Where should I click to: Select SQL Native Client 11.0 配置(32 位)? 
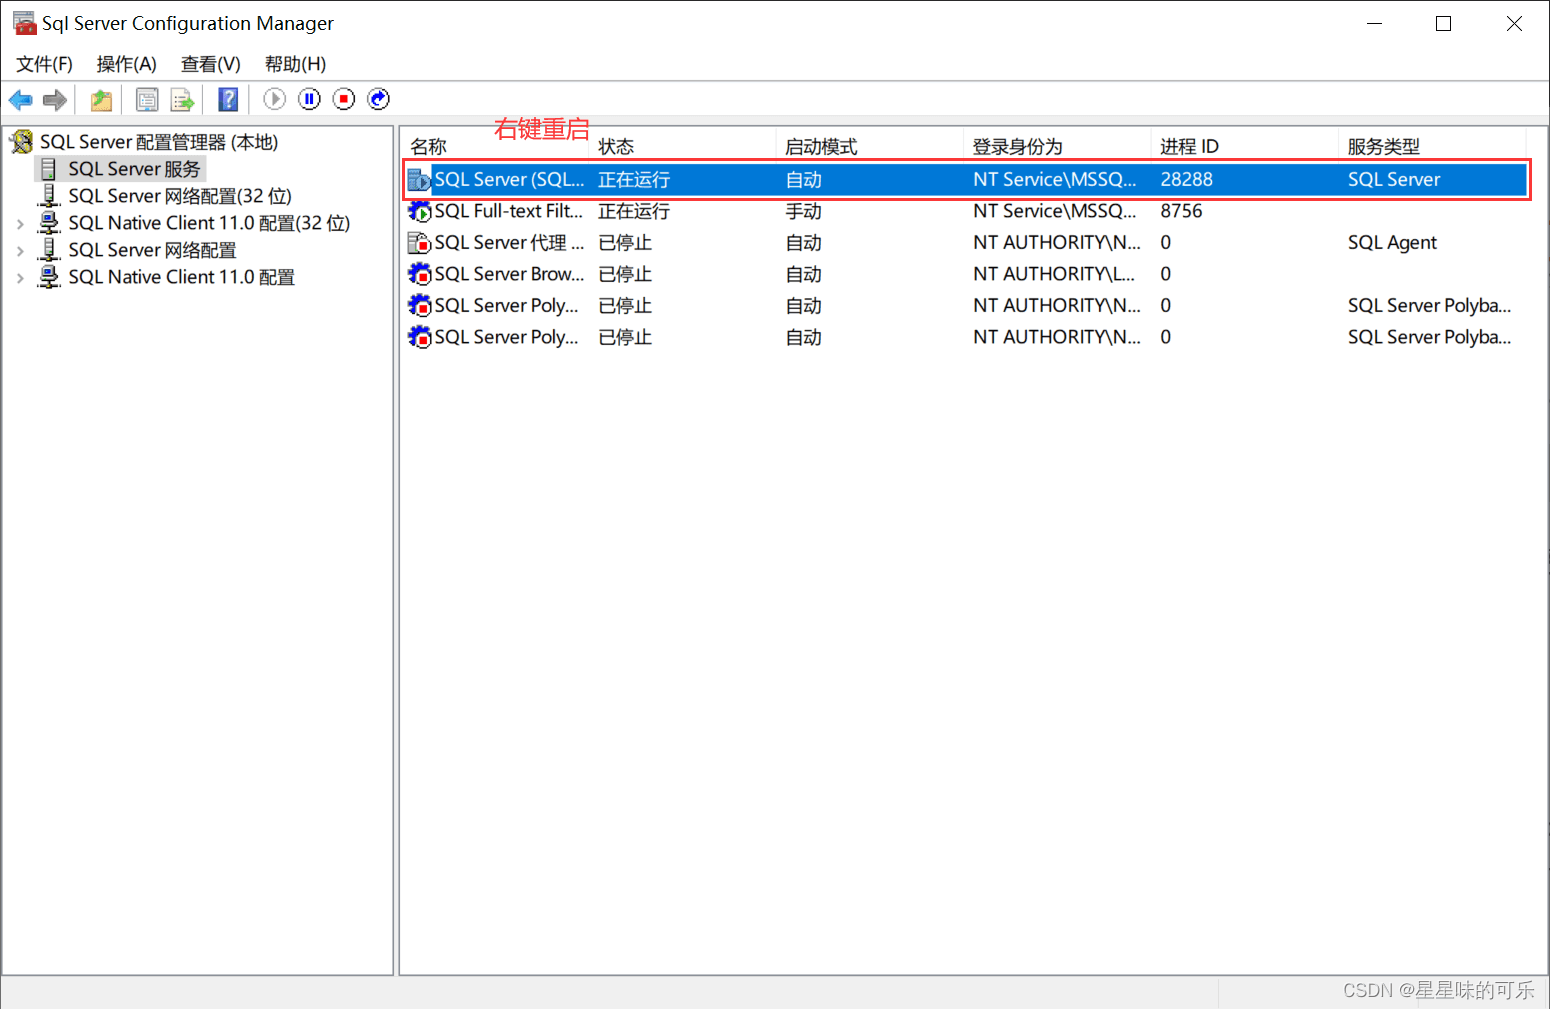click(209, 223)
